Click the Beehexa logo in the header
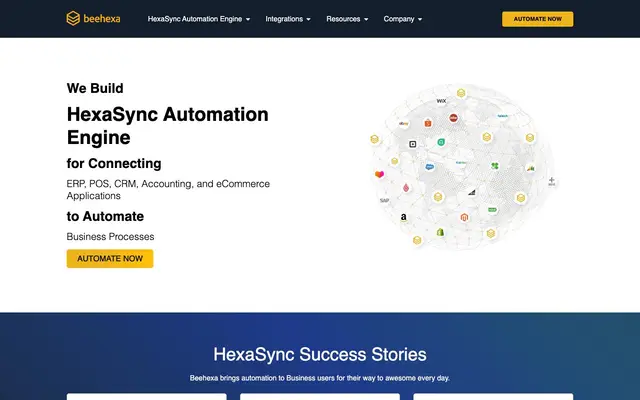Image resolution: width=640 pixels, height=400 pixels. 93,18
